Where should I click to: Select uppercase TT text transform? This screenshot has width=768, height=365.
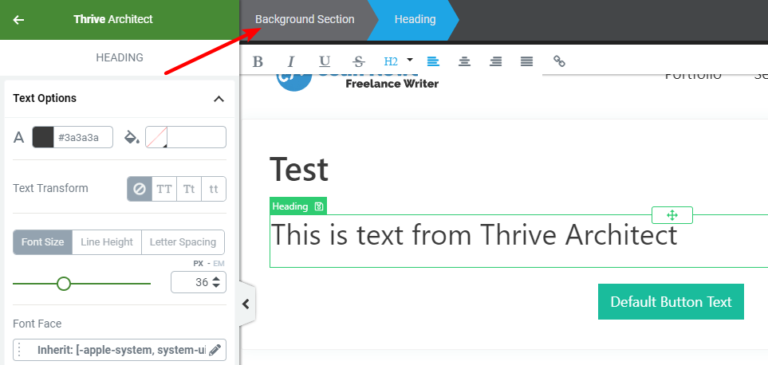click(164, 189)
